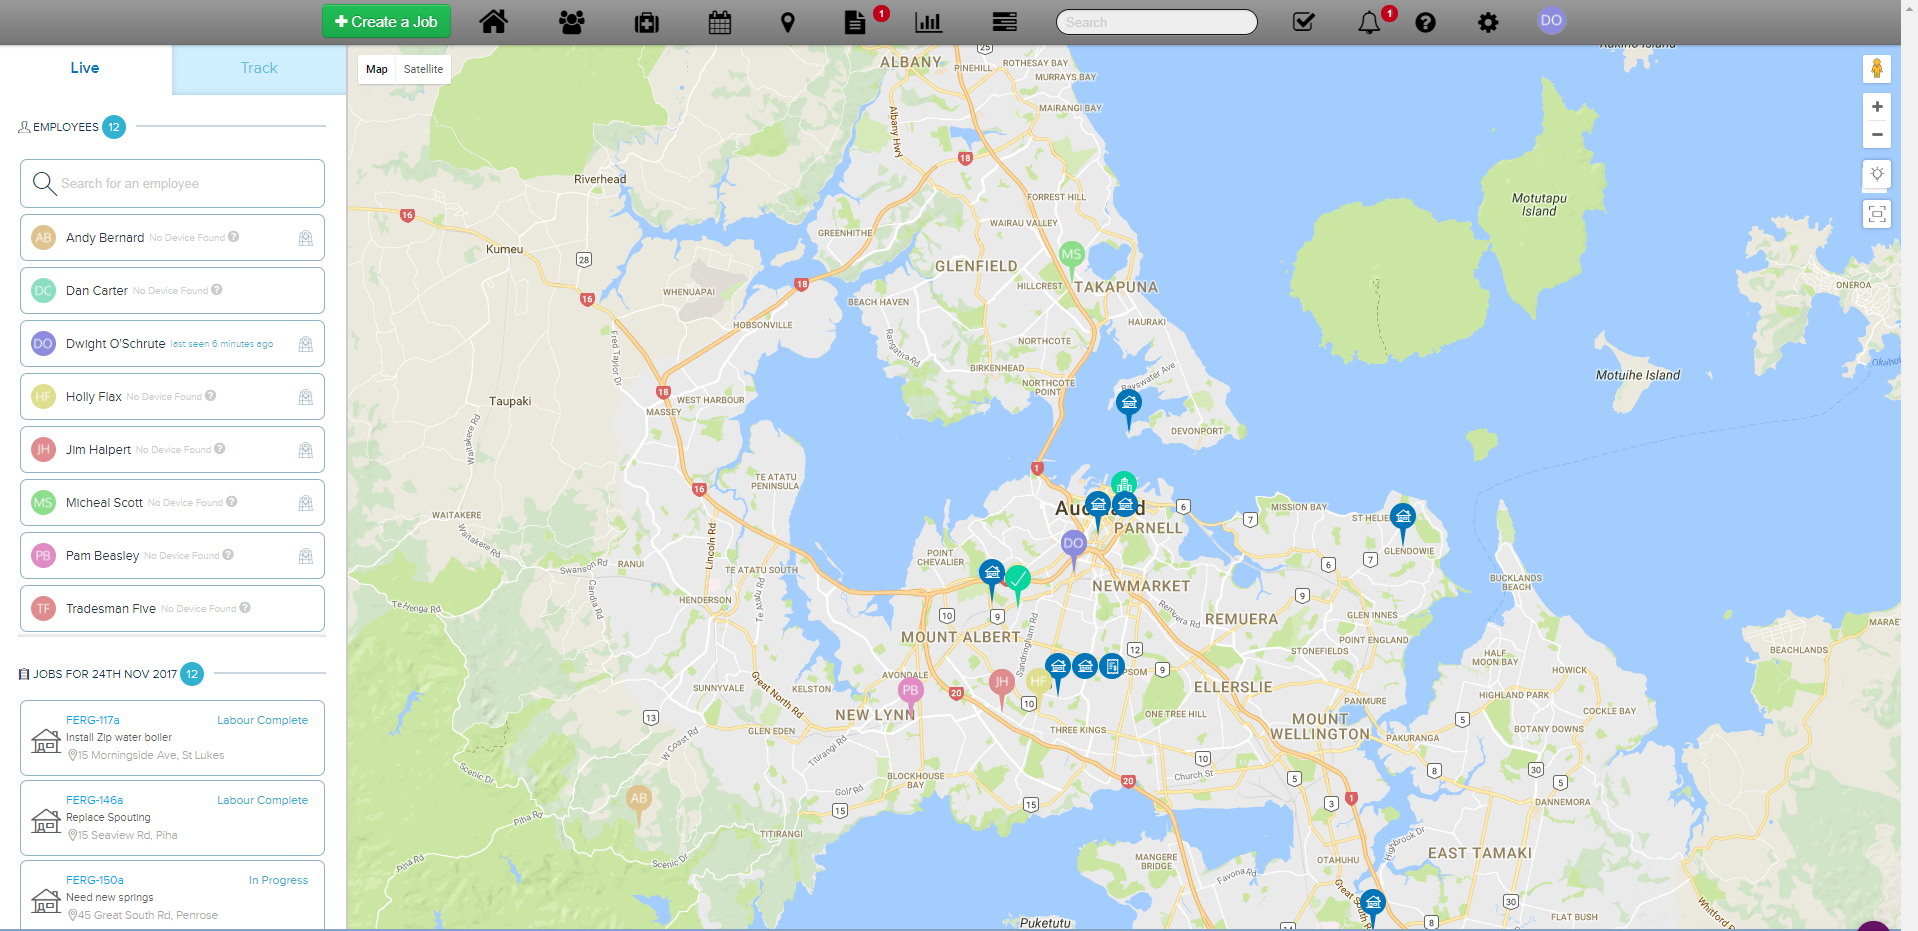Viewport: 1918px width, 931px height.
Task: Open job FERG-117a link
Action: 93,720
